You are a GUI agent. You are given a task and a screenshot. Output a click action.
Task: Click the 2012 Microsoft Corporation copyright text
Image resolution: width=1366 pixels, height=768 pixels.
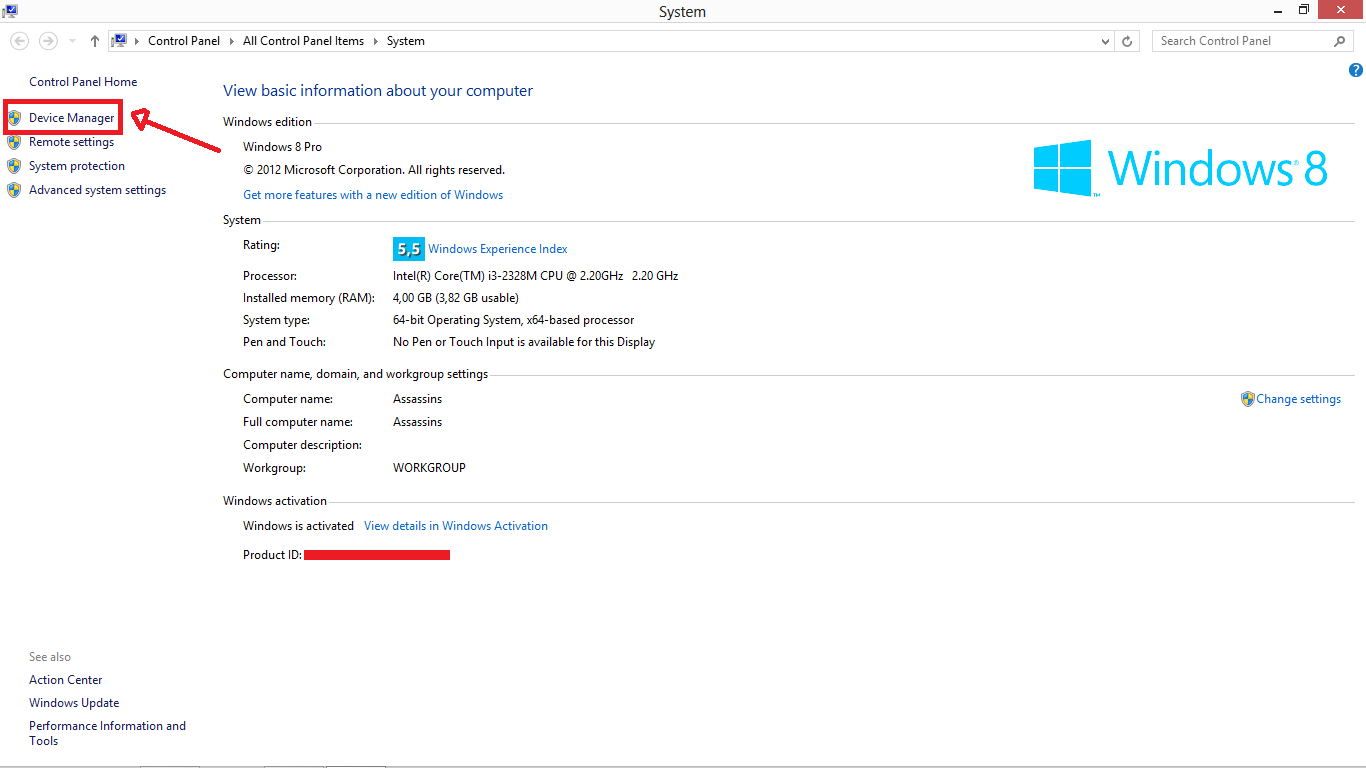pos(374,170)
